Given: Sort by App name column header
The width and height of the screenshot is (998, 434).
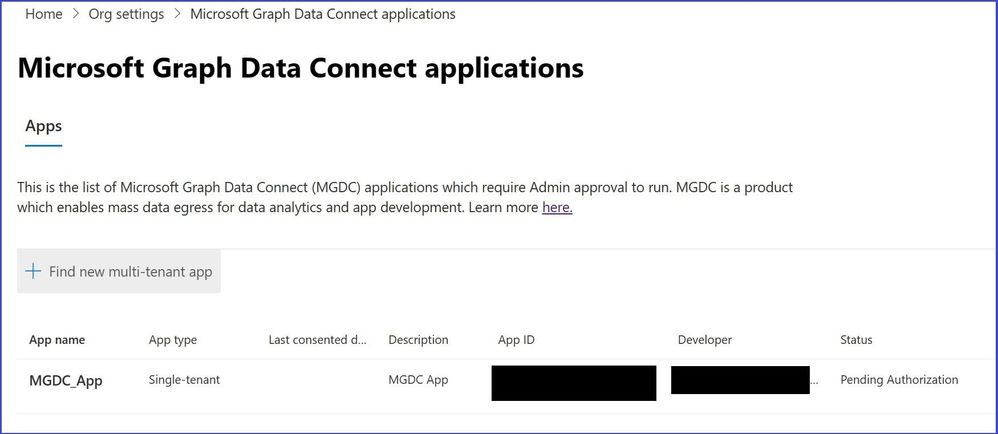Looking at the screenshot, I should pyautogui.click(x=57, y=340).
